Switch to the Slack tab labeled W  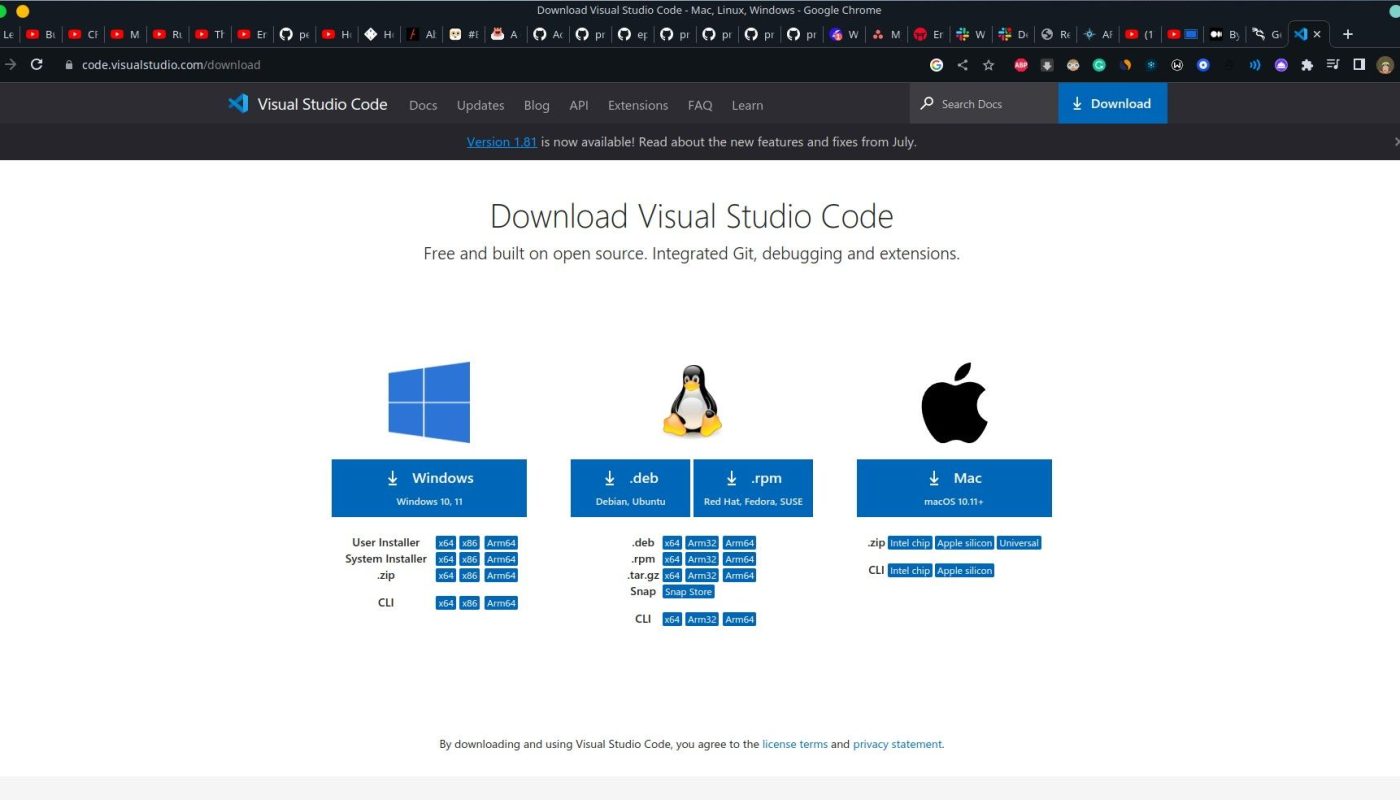[x=970, y=34]
